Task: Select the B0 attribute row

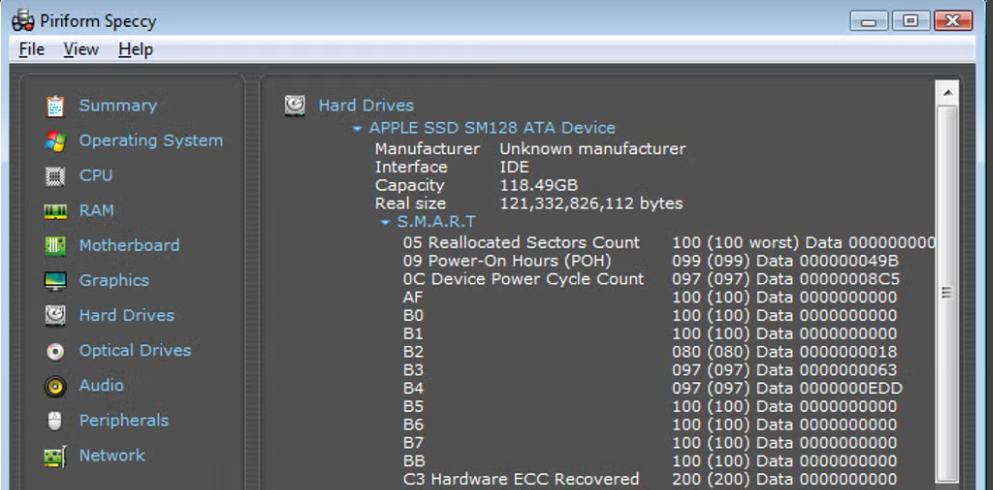Action: pyautogui.click(x=650, y=316)
